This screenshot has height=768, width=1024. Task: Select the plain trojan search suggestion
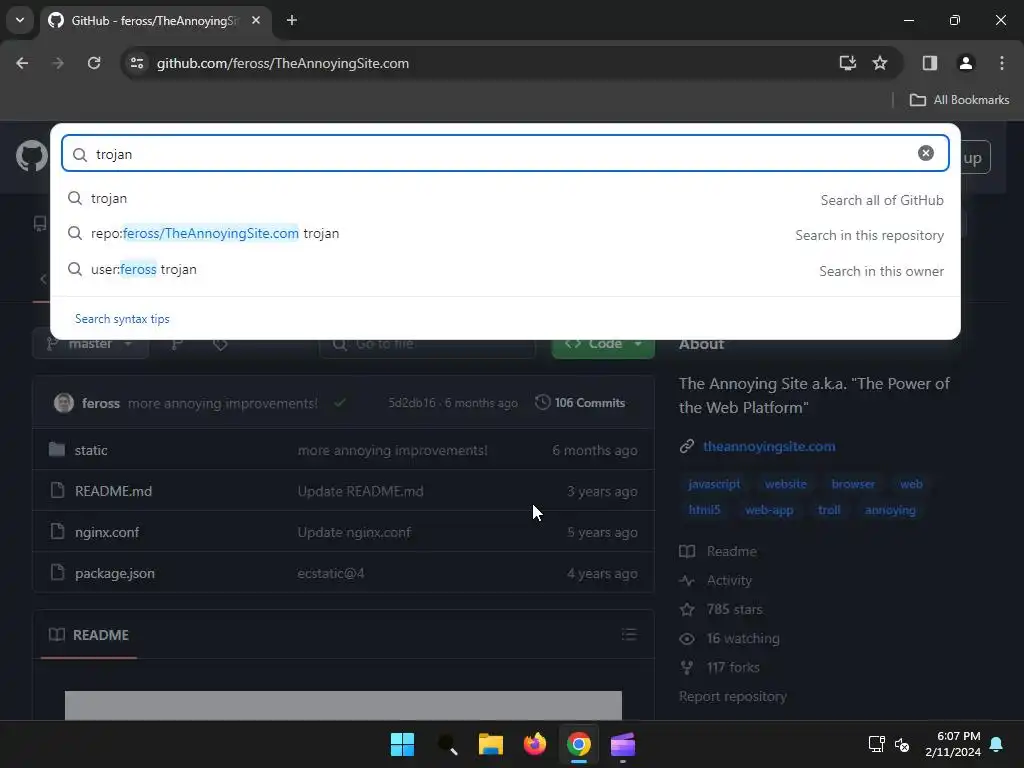[505, 199]
